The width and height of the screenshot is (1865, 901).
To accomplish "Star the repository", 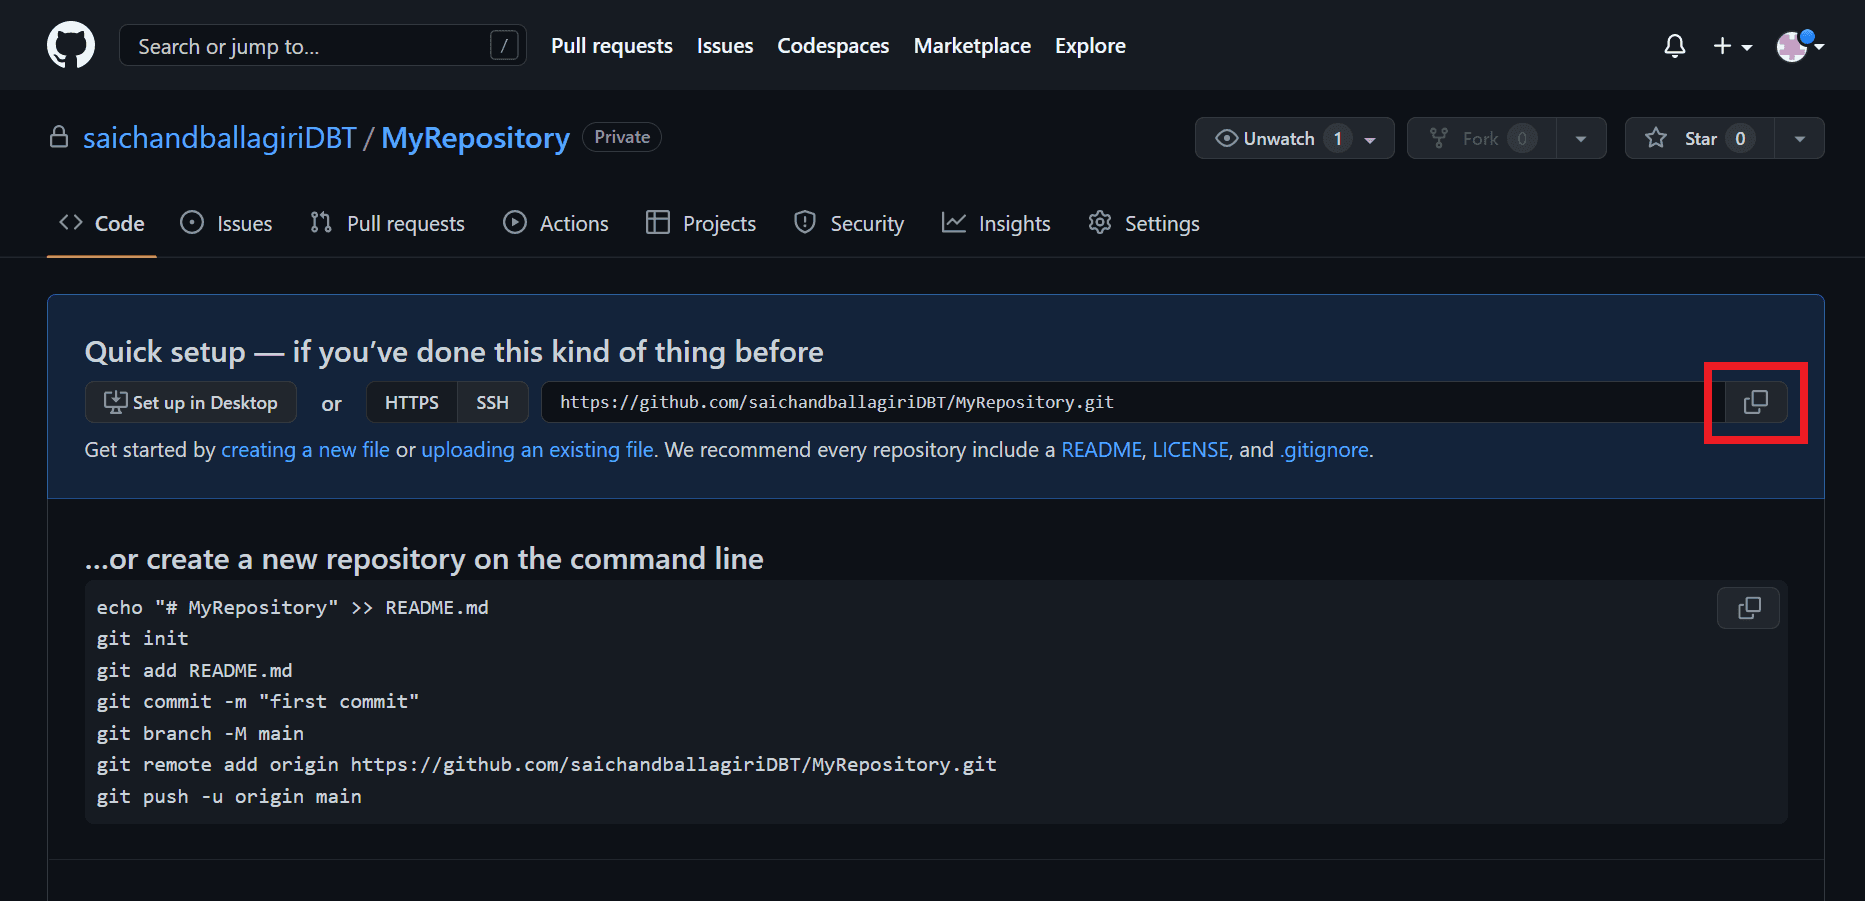I will pyautogui.click(x=1699, y=138).
